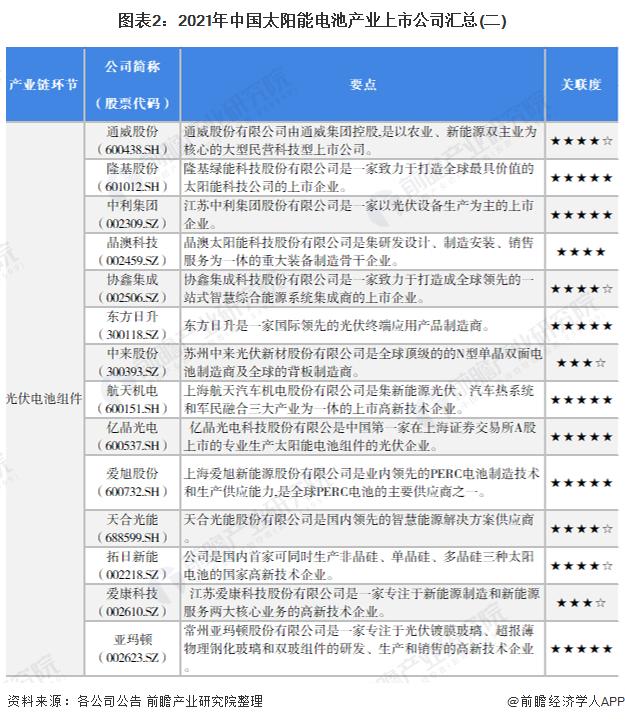Select the 产业链环节 column header
Screen dimensions: 625x722
44,84
